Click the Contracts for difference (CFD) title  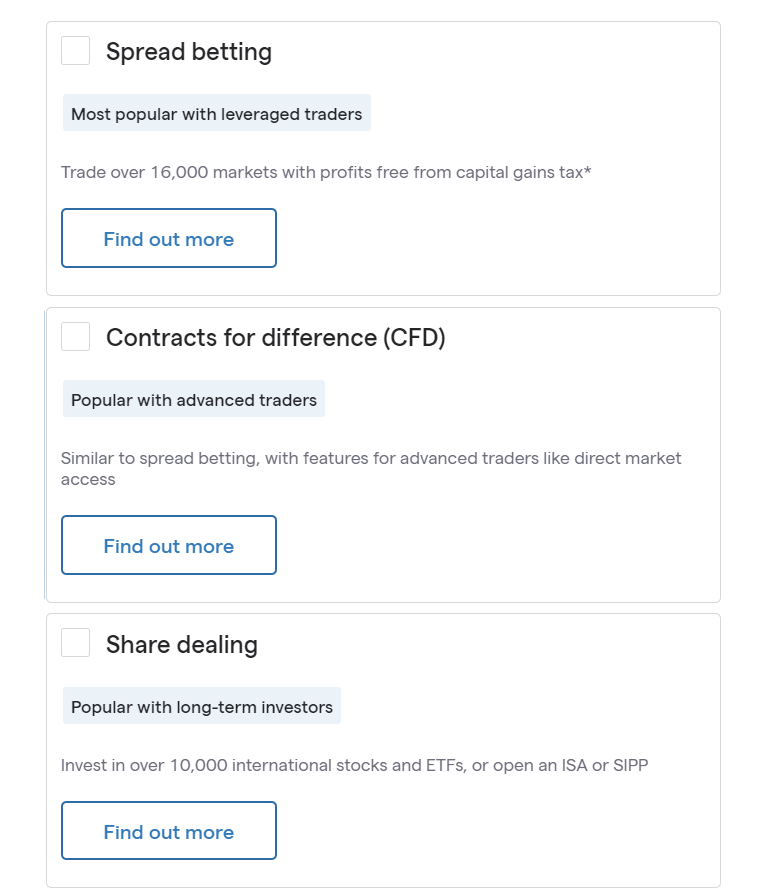point(275,338)
